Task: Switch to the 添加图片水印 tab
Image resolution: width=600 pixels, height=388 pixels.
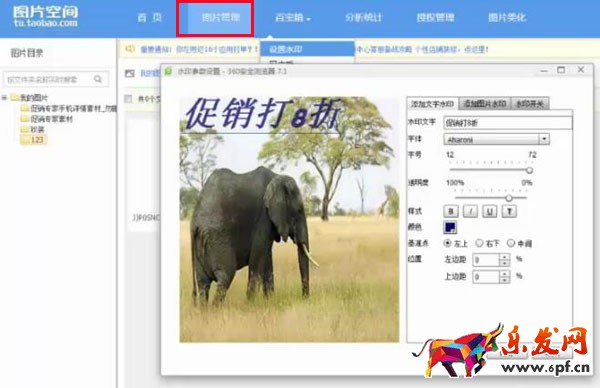Action: click(485, 104)
